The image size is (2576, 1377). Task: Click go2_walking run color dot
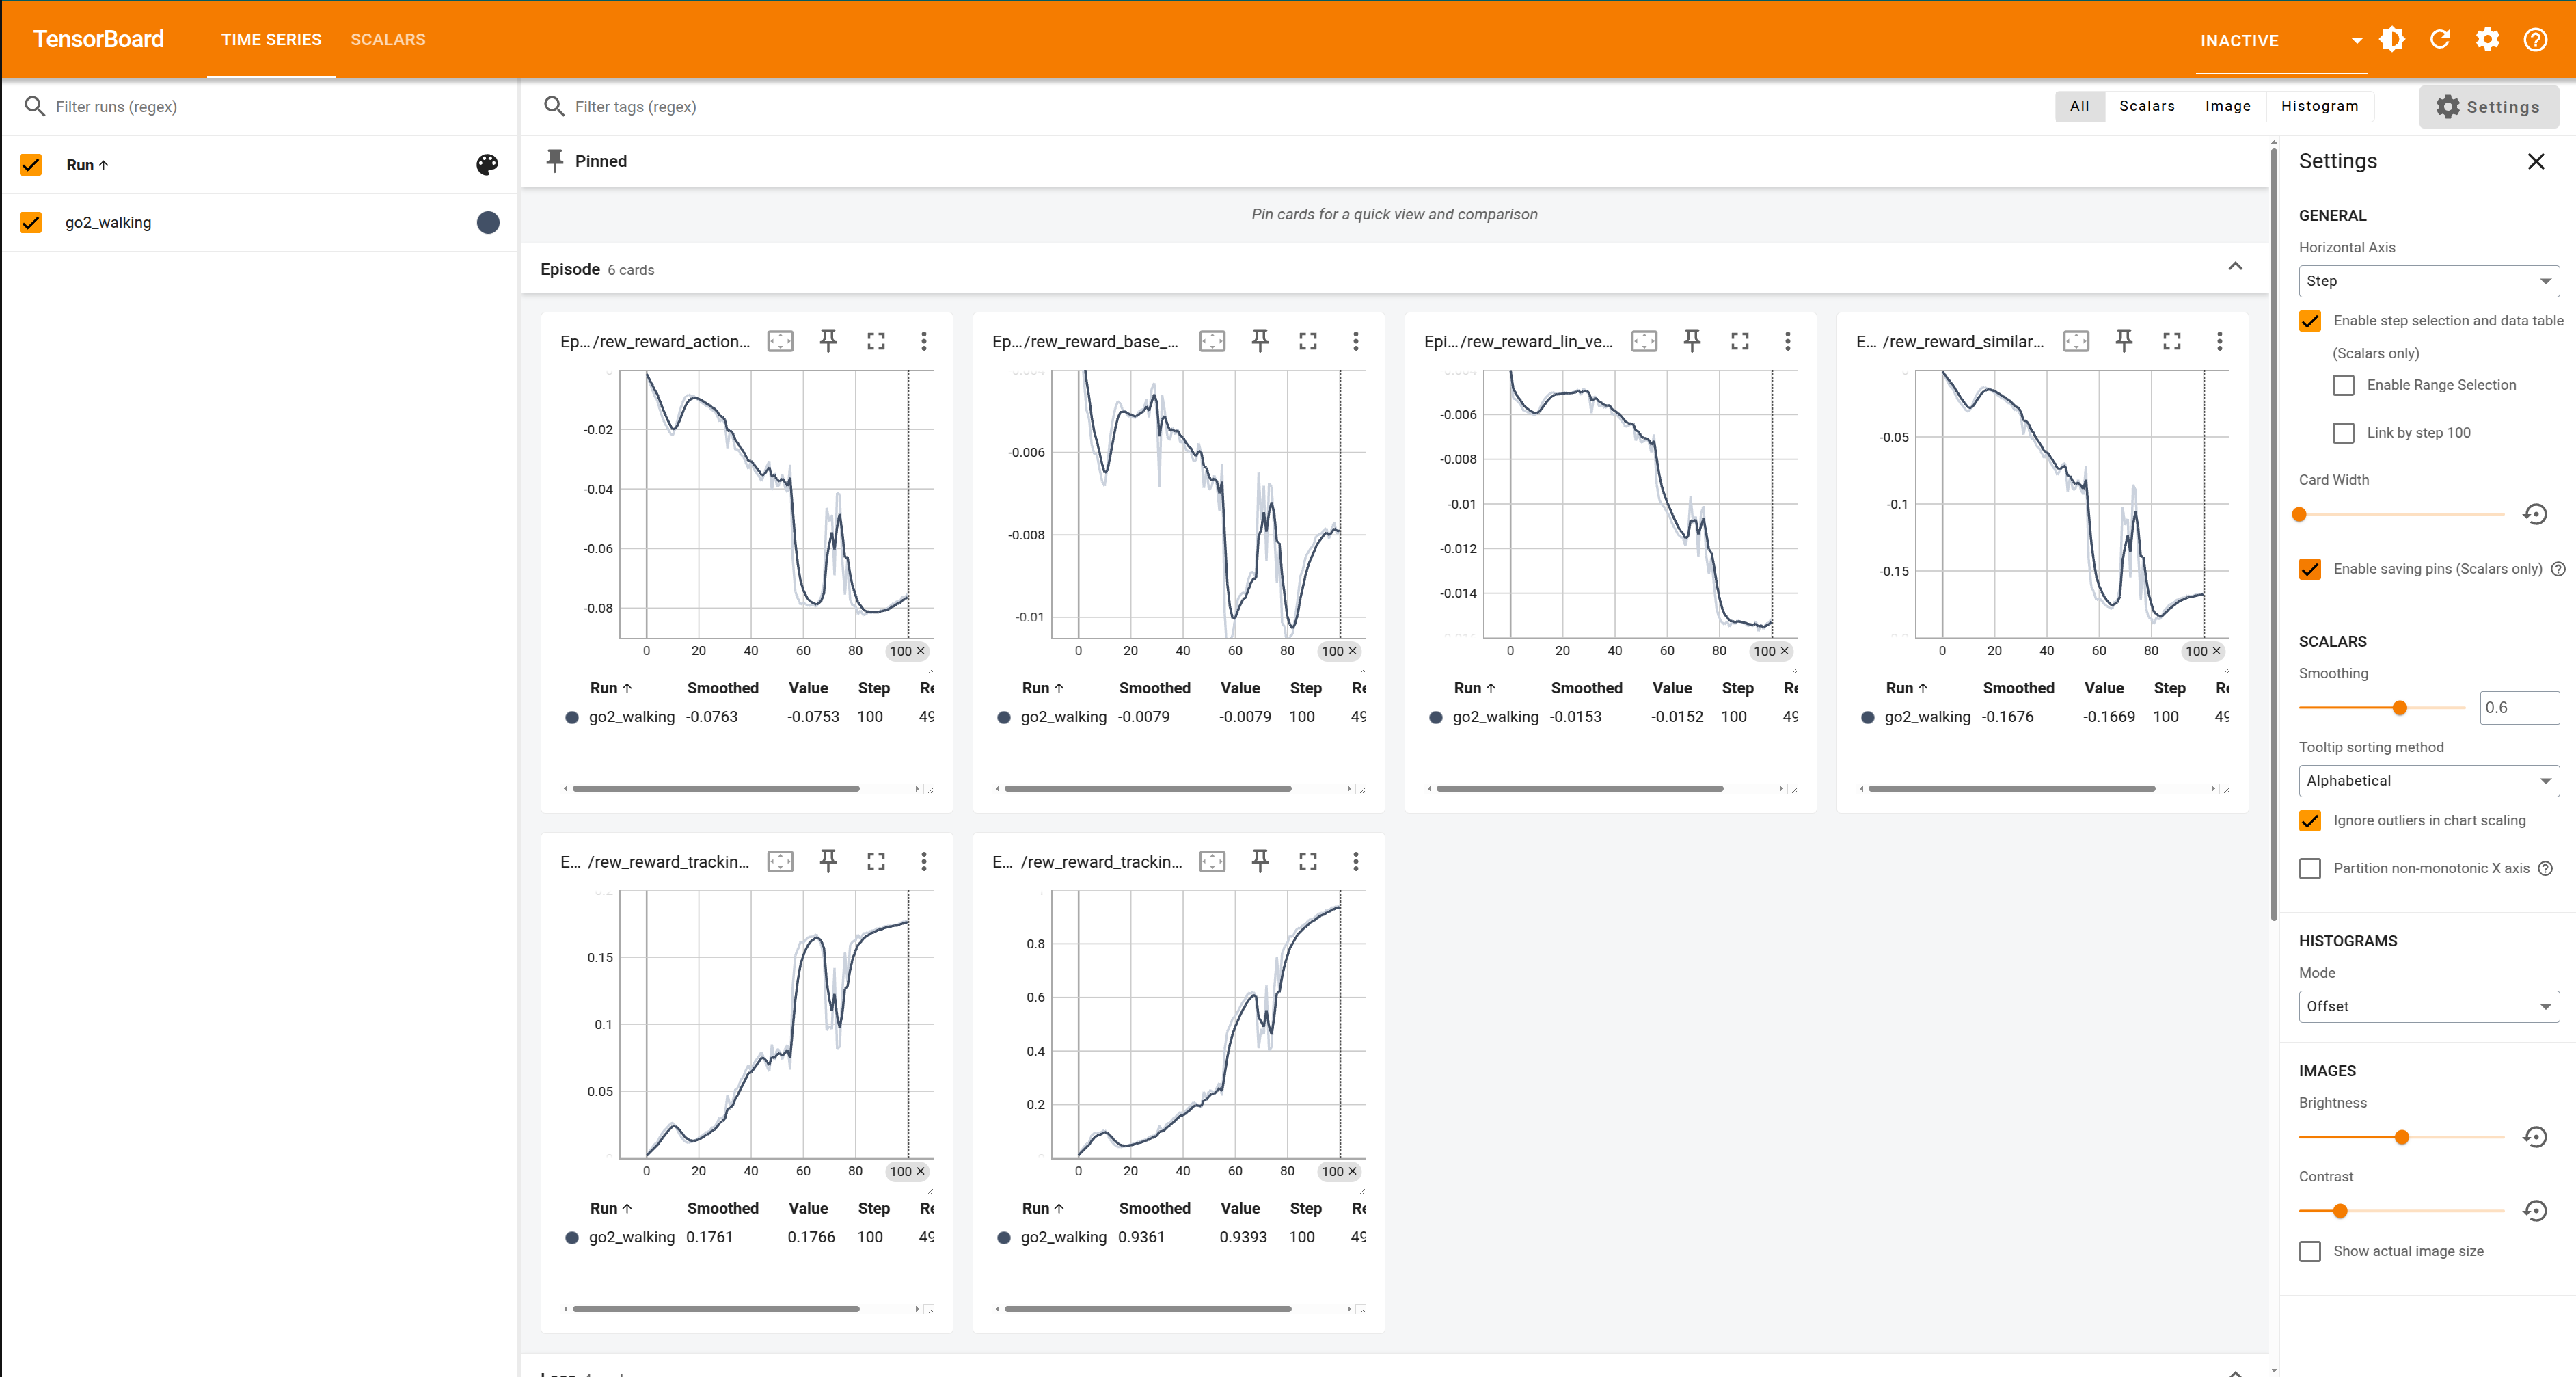(x=487, y=222)
